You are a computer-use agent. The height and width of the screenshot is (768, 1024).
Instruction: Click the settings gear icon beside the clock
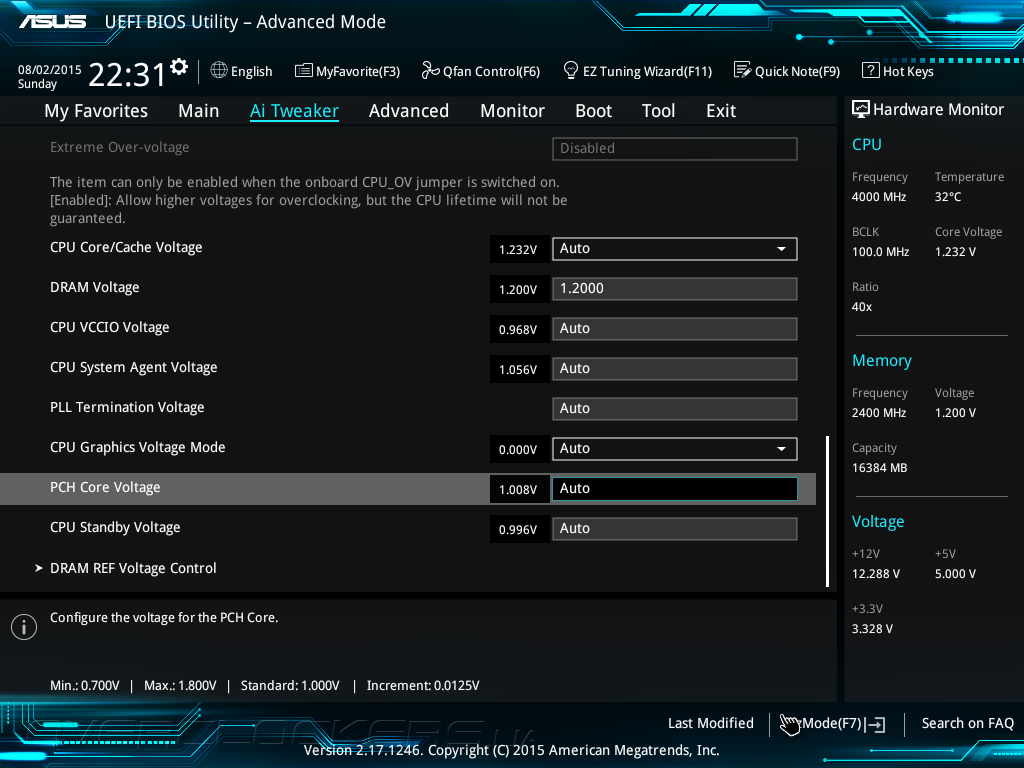coord(179,67)
